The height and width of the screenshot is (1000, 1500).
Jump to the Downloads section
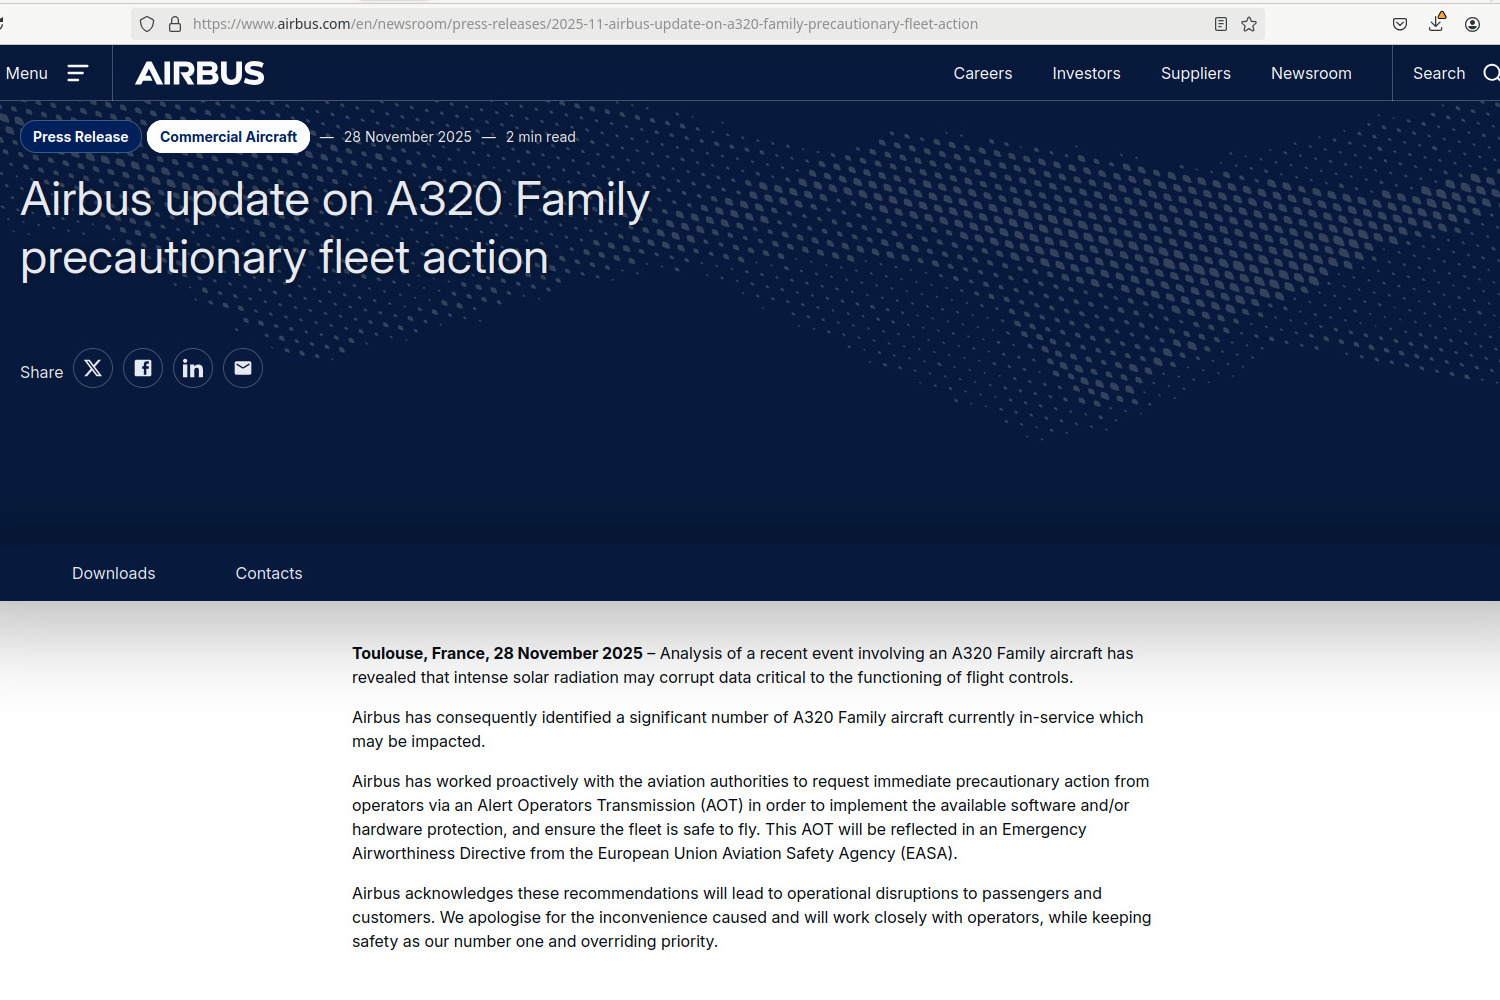click(x=114, y=573)
